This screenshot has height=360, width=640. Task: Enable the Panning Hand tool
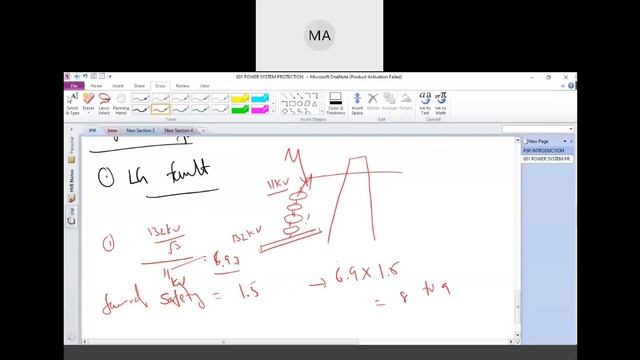pyautogui.click(x=121, y=104)
